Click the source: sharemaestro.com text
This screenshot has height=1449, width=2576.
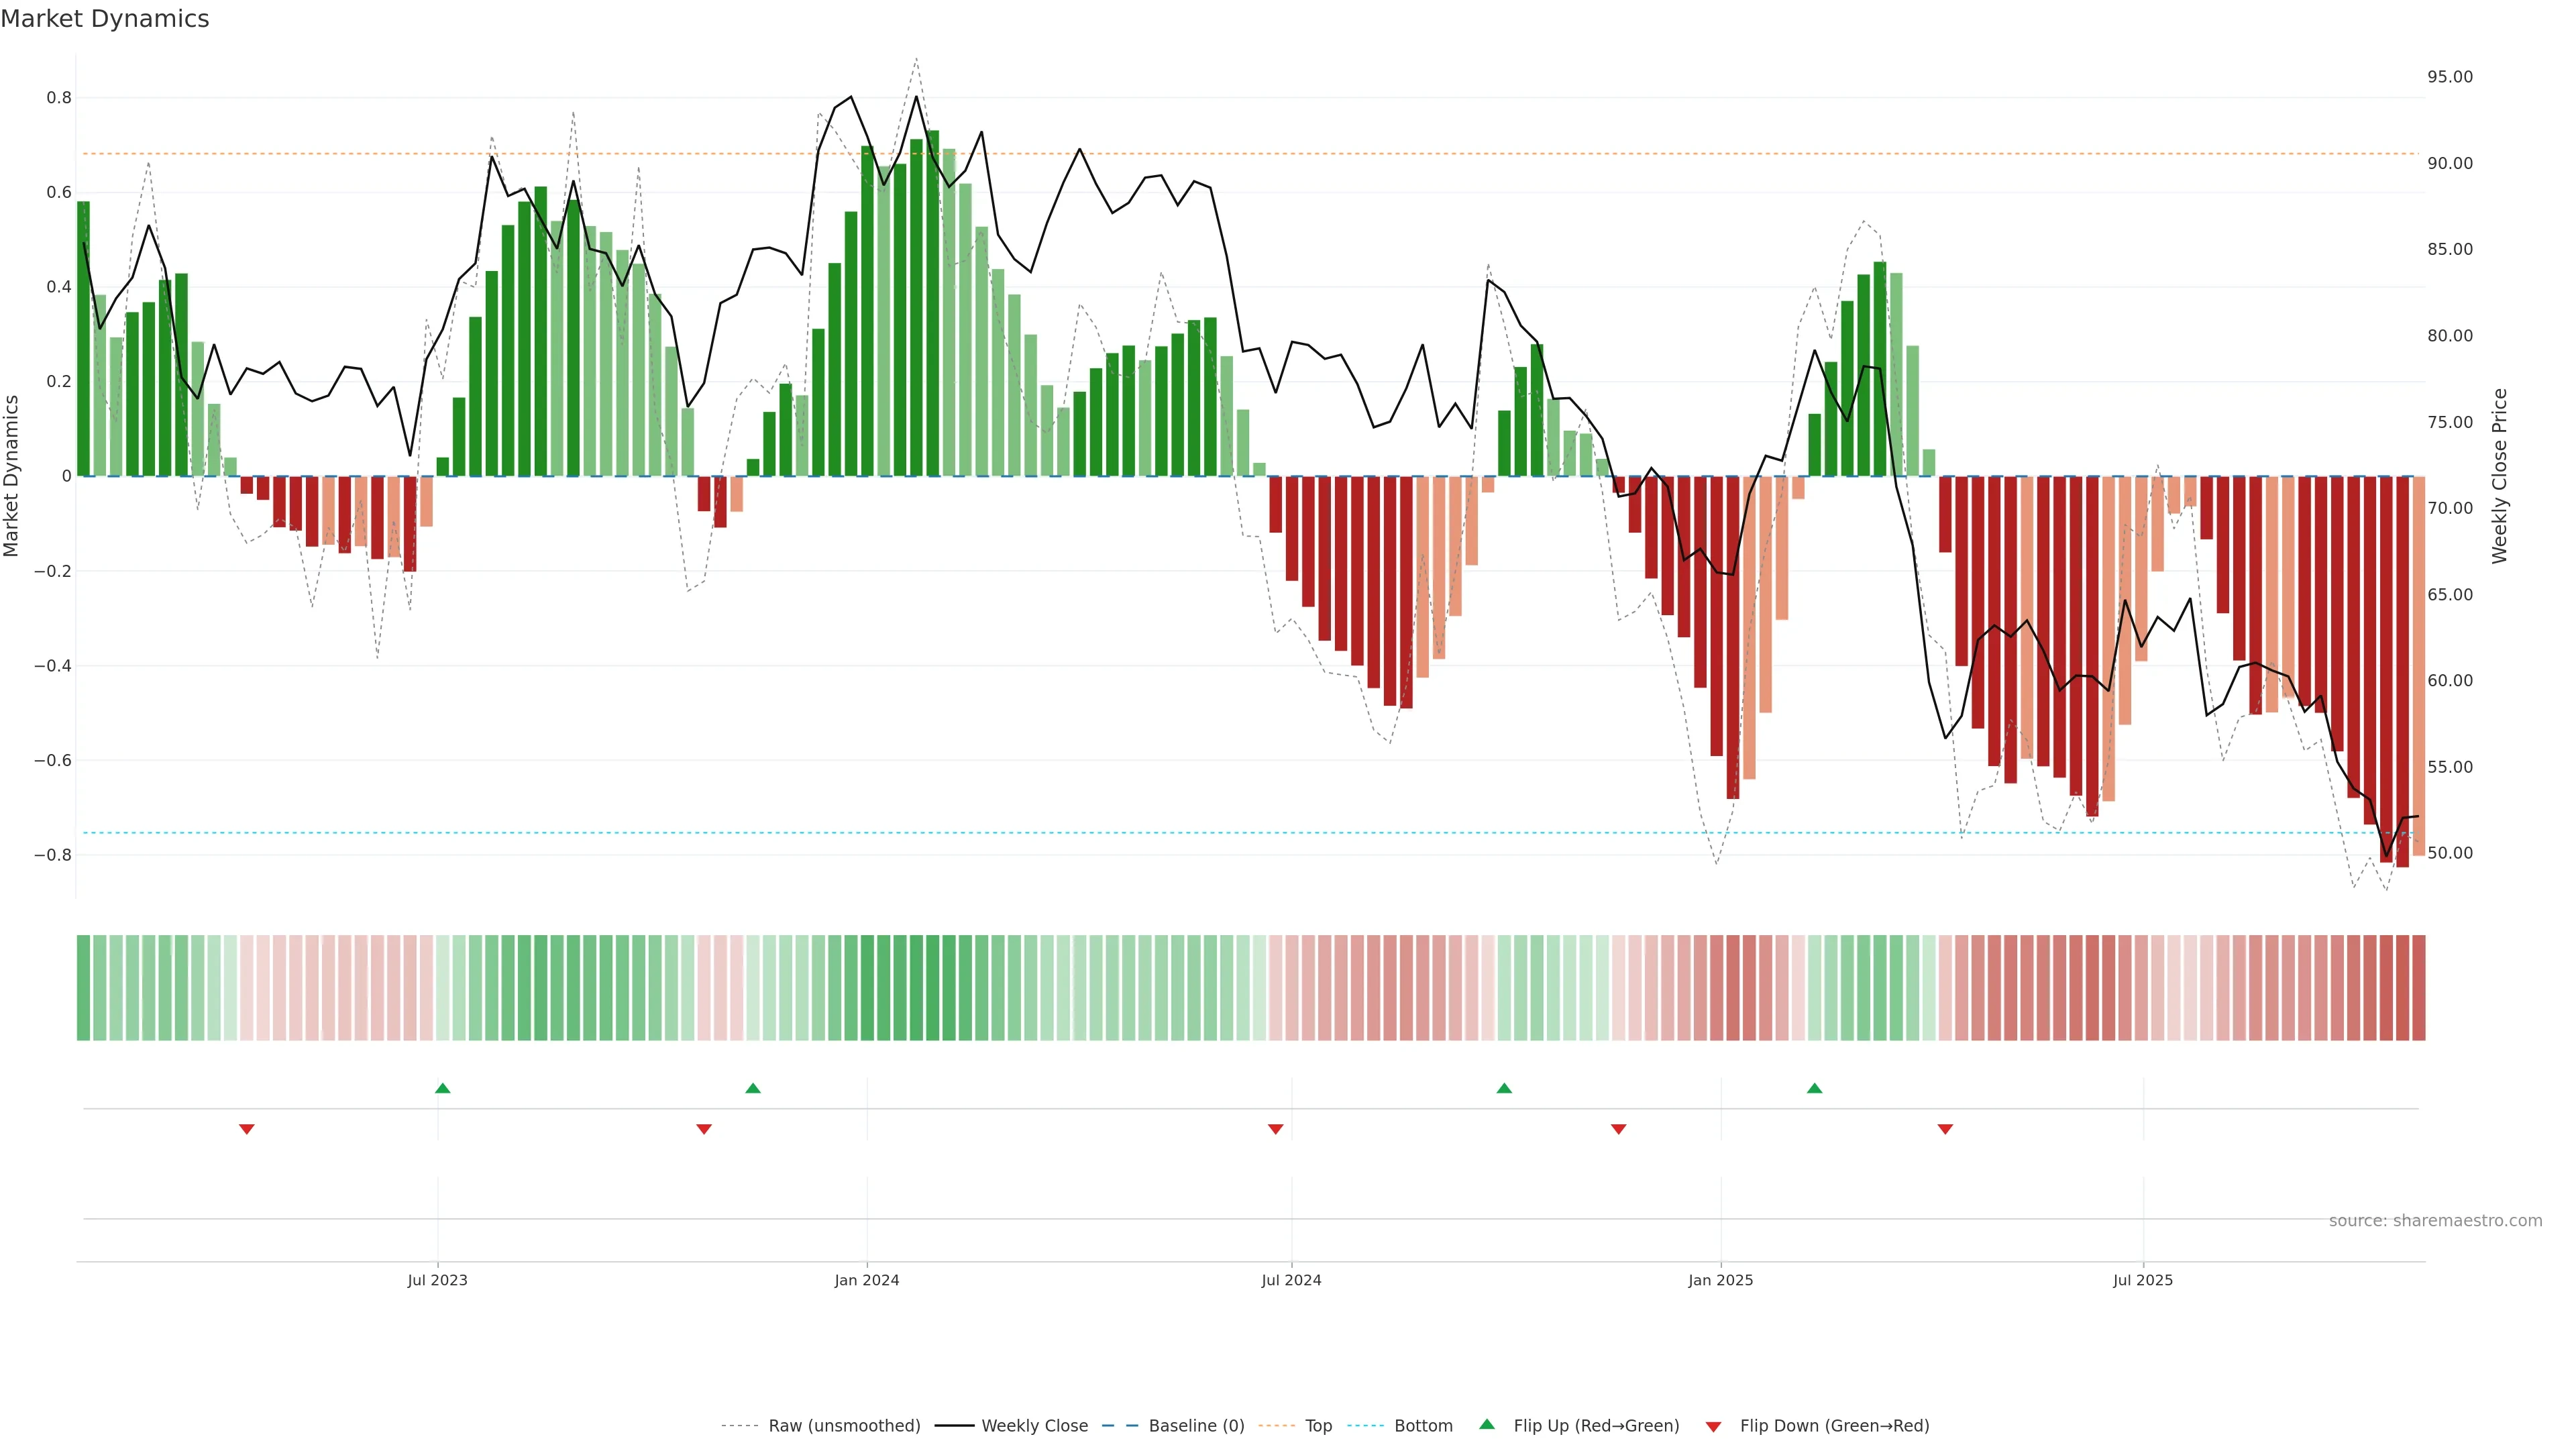[2435, 1221]
